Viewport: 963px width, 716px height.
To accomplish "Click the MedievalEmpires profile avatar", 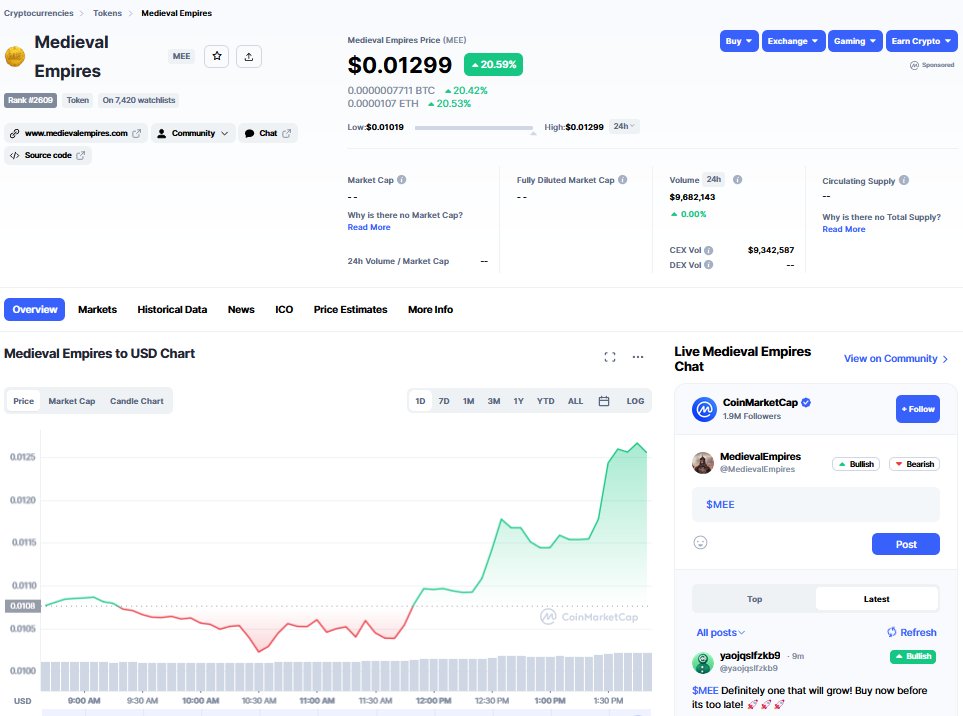I will (703, 463).
